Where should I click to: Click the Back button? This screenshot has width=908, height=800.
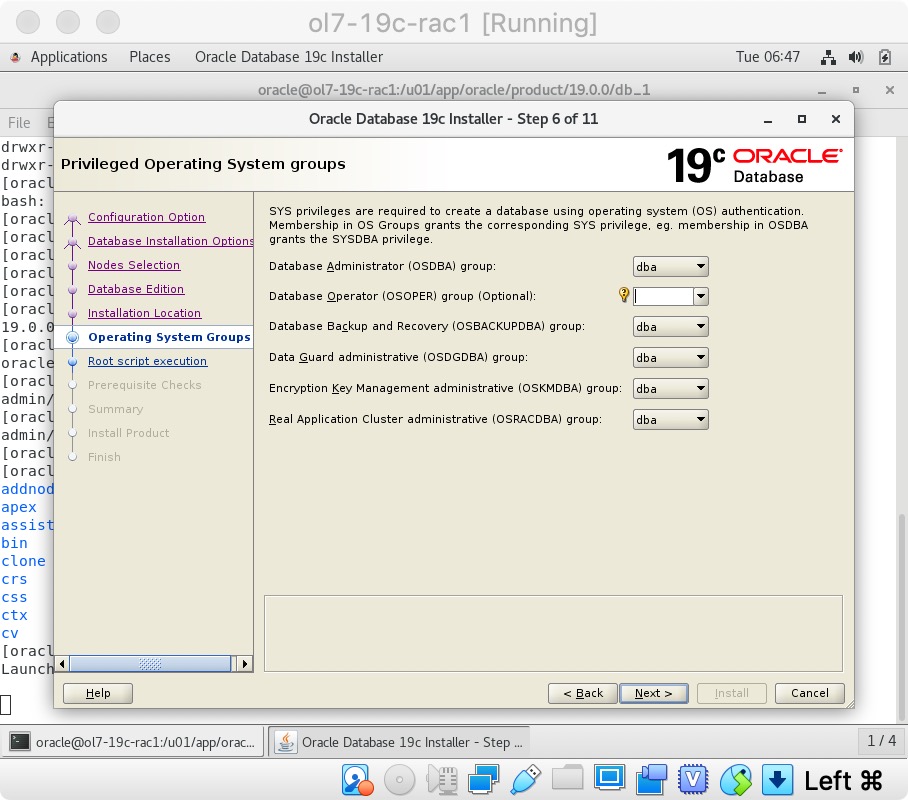click(583, 693)
